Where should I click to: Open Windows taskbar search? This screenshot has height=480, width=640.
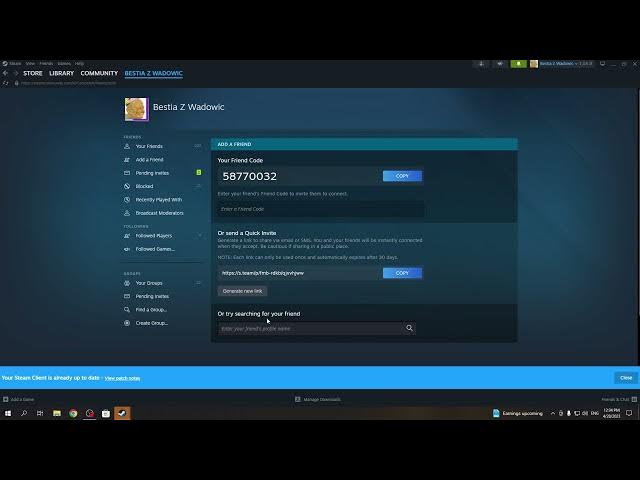24,413
